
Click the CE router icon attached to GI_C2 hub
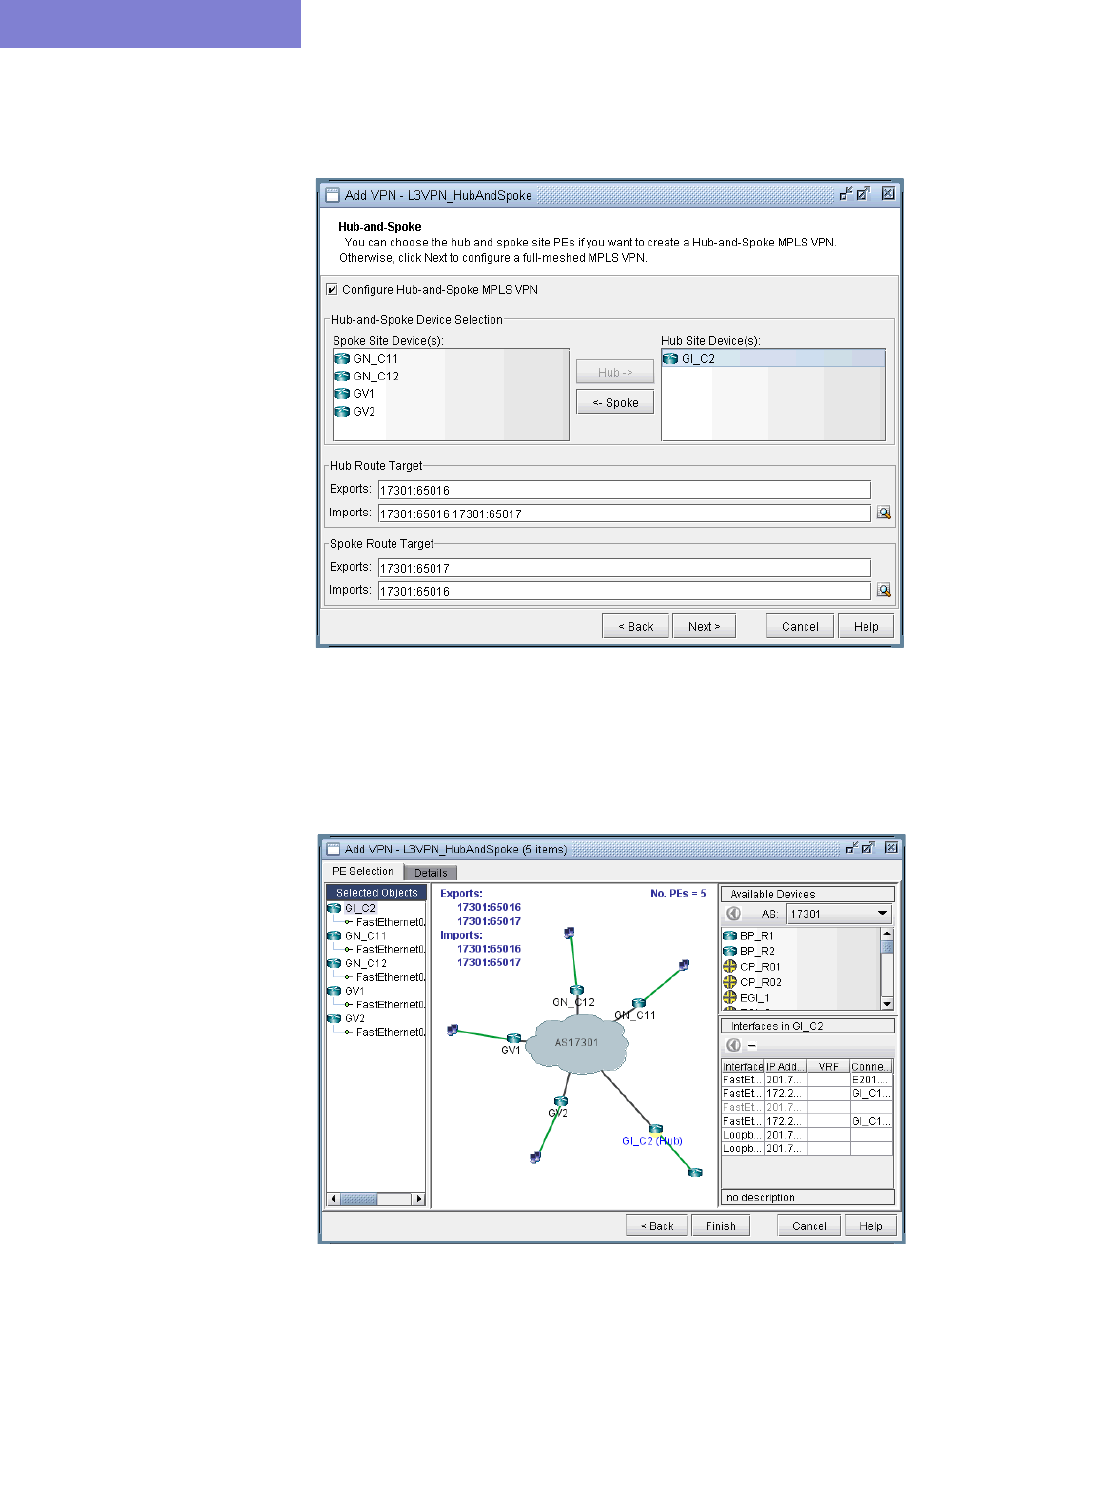coord(695,1172)
